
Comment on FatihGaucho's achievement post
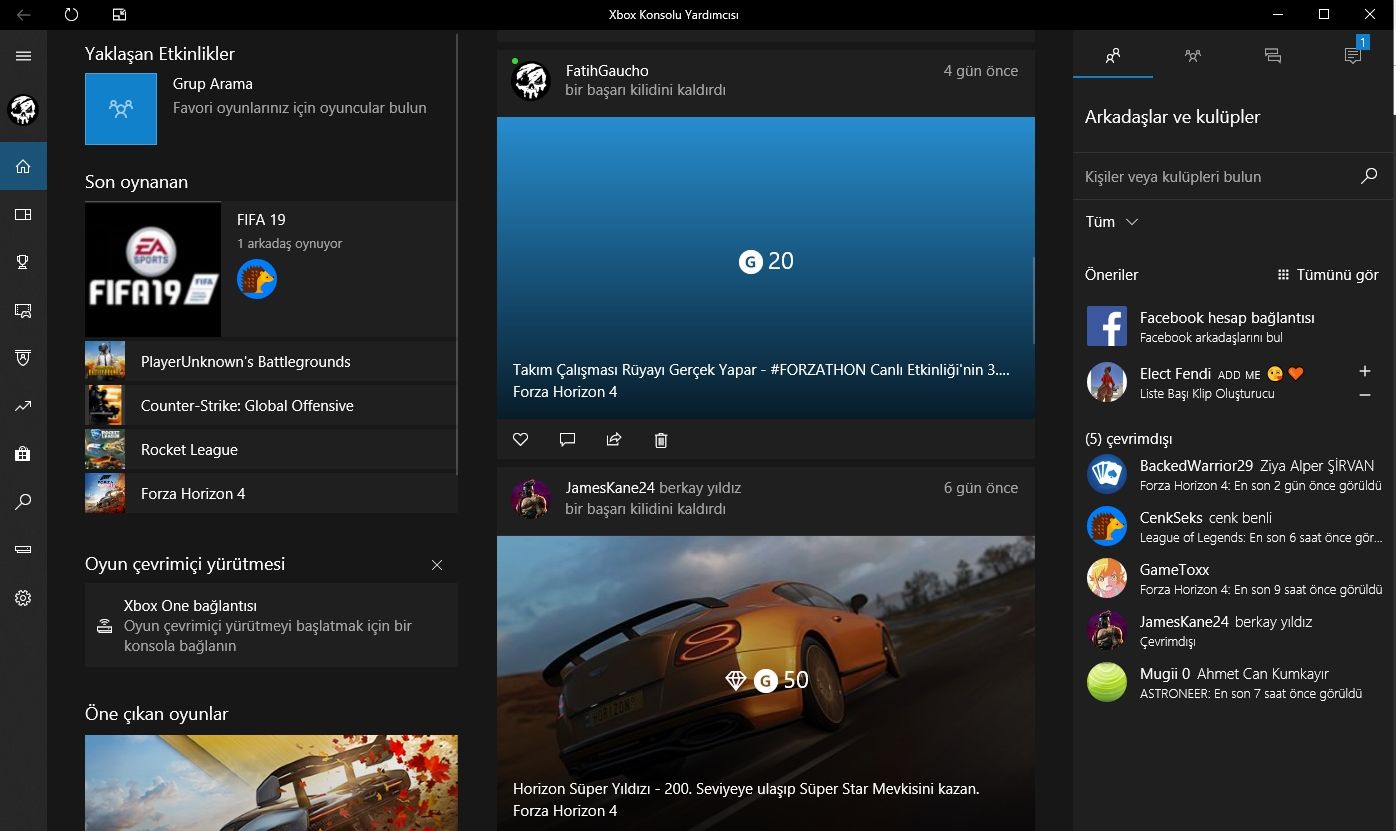[567, 439]
